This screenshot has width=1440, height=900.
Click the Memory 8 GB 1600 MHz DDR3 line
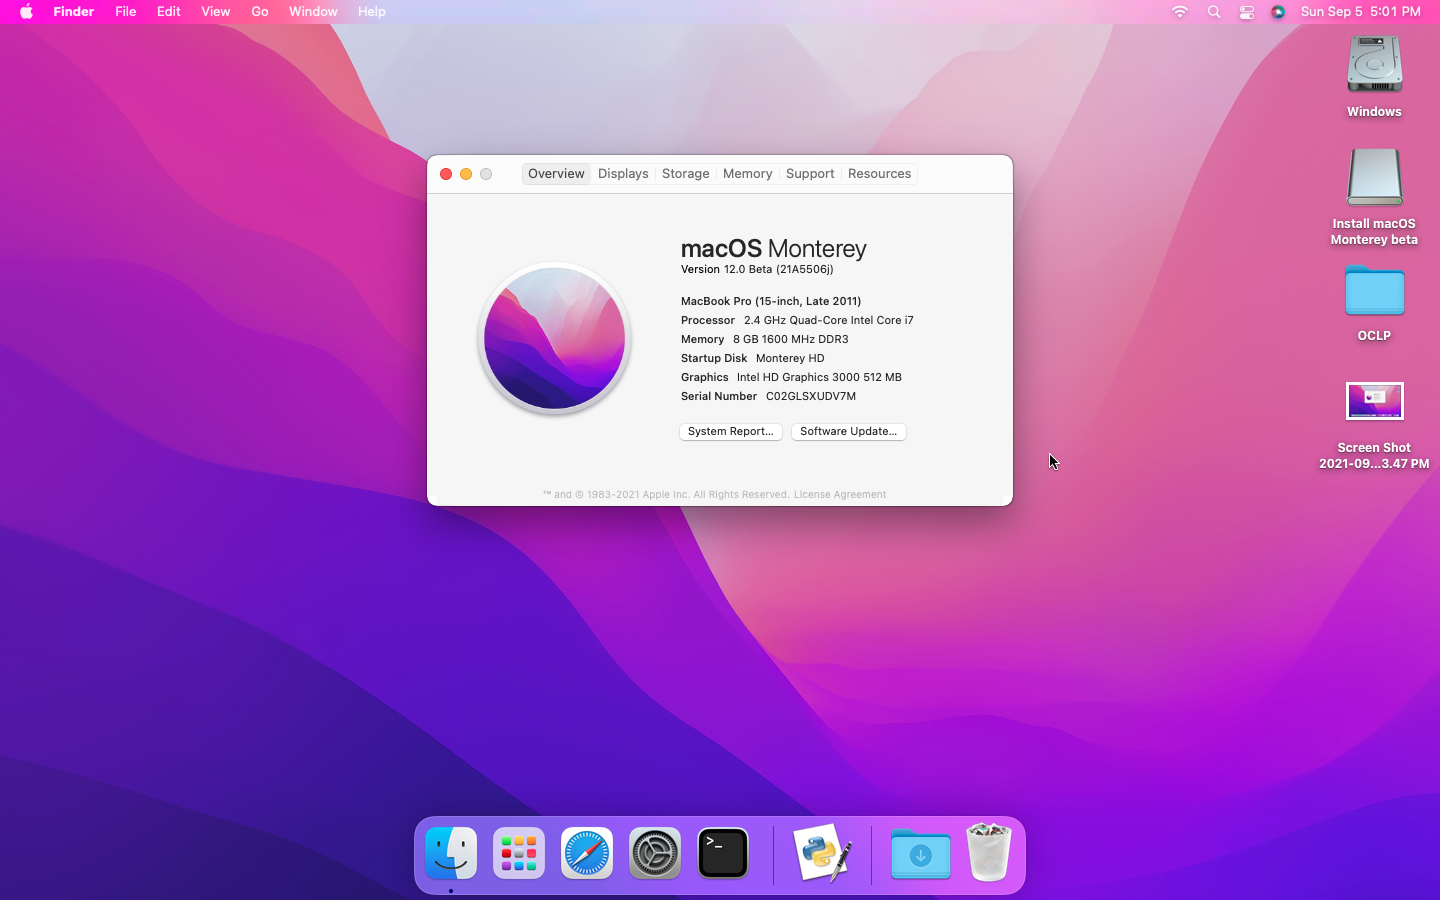click(765, 339)
